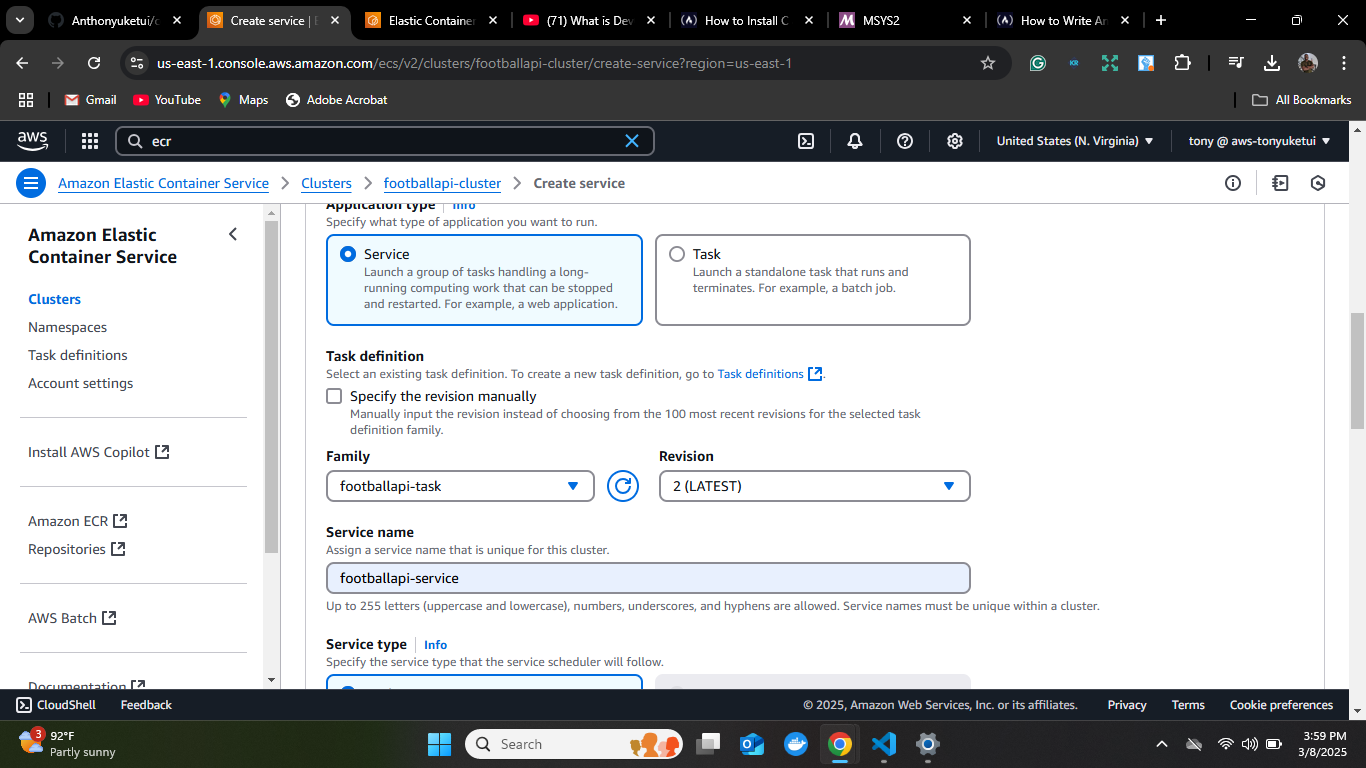The width and height of the screenshot is (1366, 768).
Task: Clear the ecr search text
Action: pyautogui.click(x=632, y=141)
